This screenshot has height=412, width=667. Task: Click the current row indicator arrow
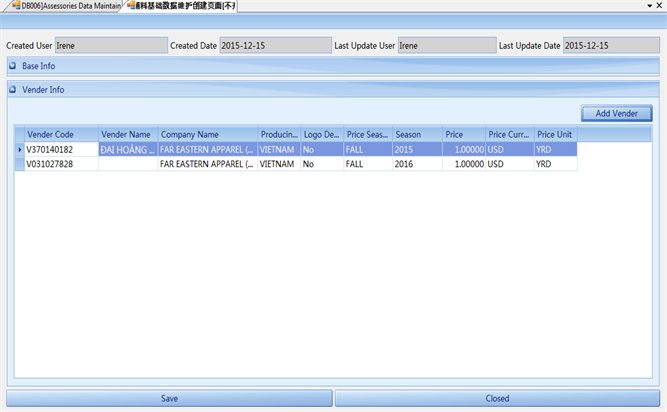click(x=19, y=149)
